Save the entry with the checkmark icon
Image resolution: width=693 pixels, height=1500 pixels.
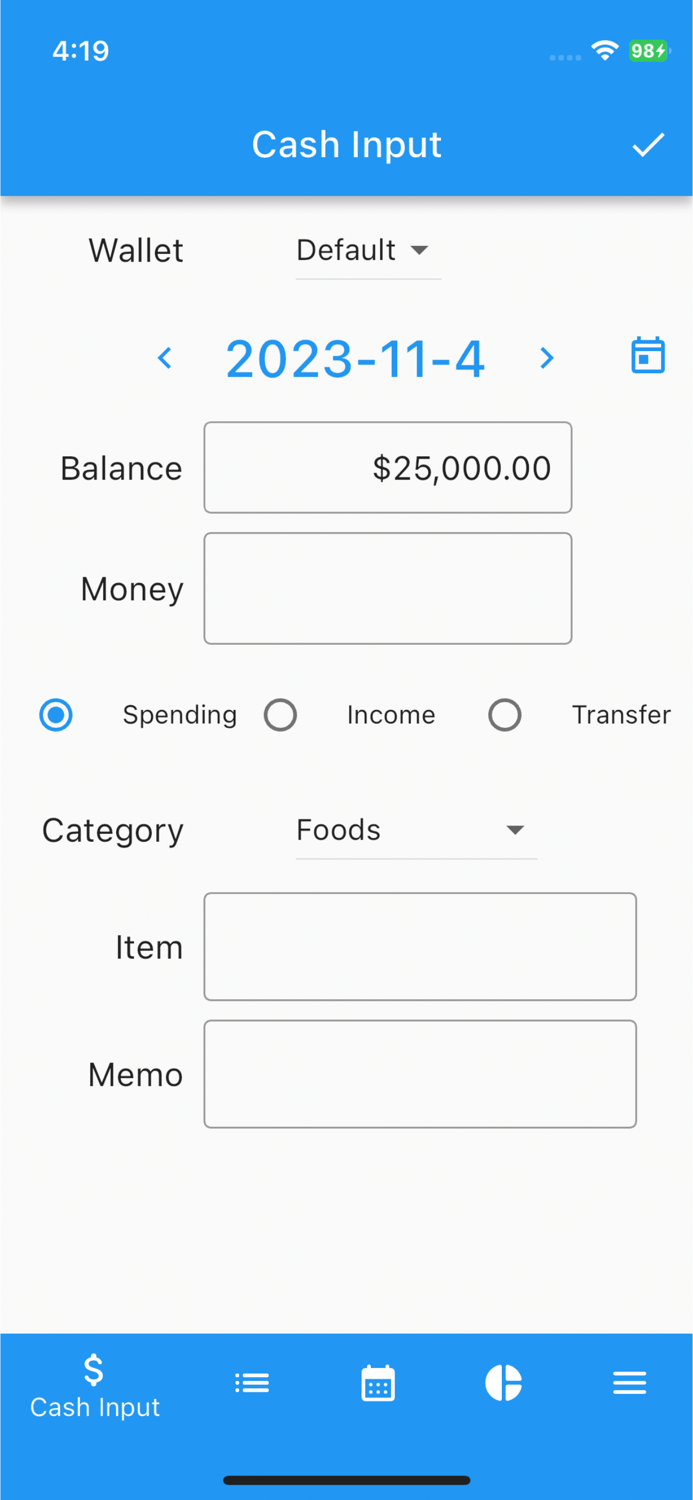click(x=648, y=144)
